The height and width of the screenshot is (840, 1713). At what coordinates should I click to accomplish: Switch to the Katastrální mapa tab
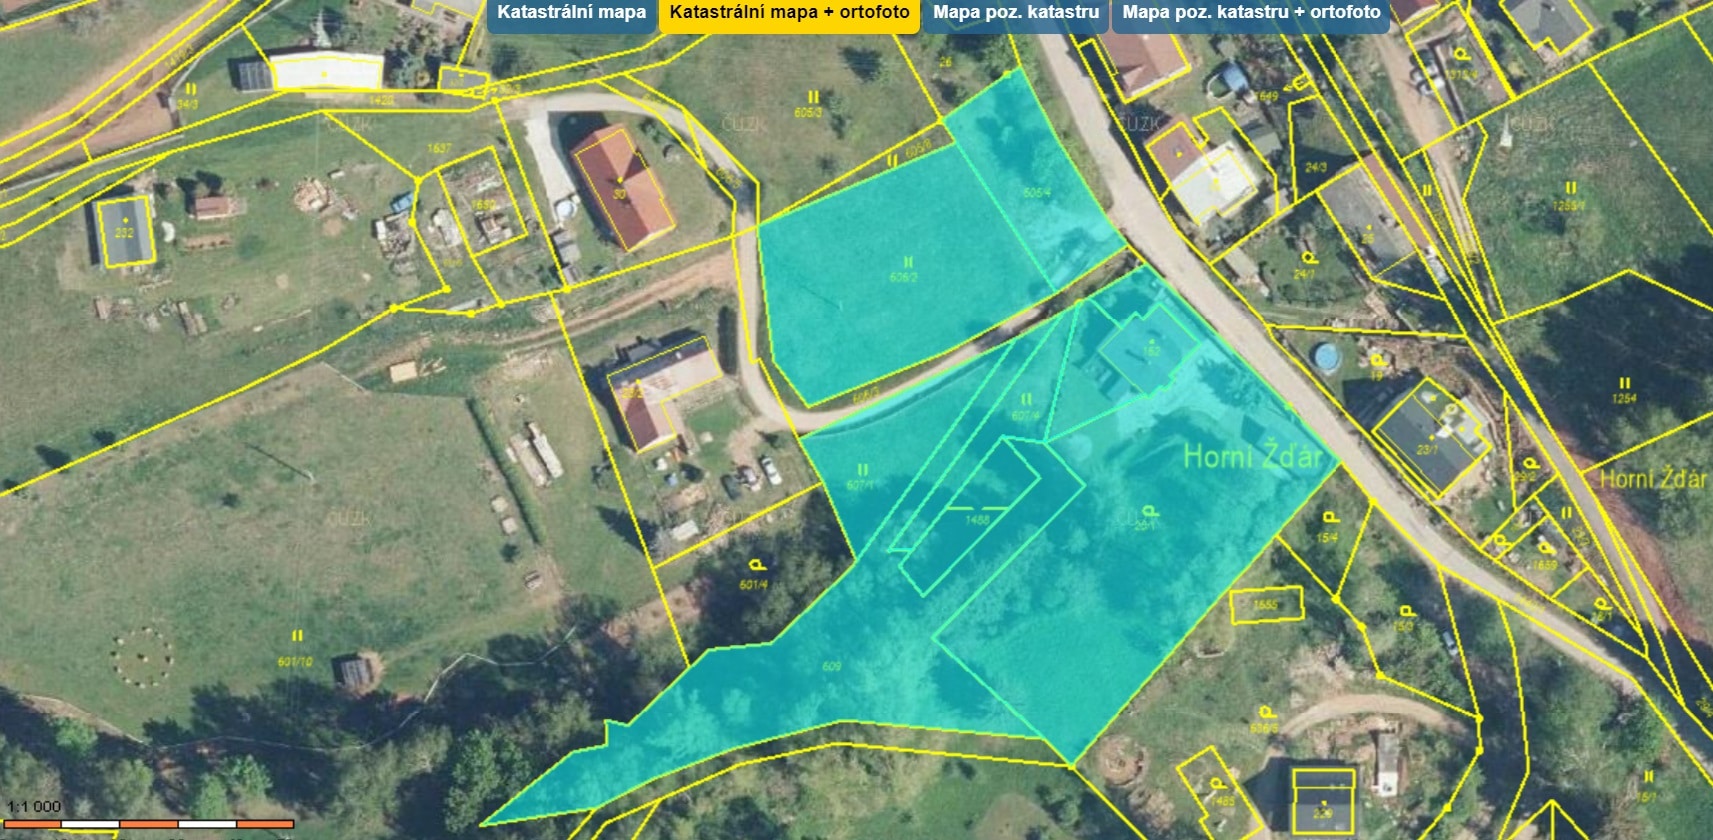coord(571,14)
